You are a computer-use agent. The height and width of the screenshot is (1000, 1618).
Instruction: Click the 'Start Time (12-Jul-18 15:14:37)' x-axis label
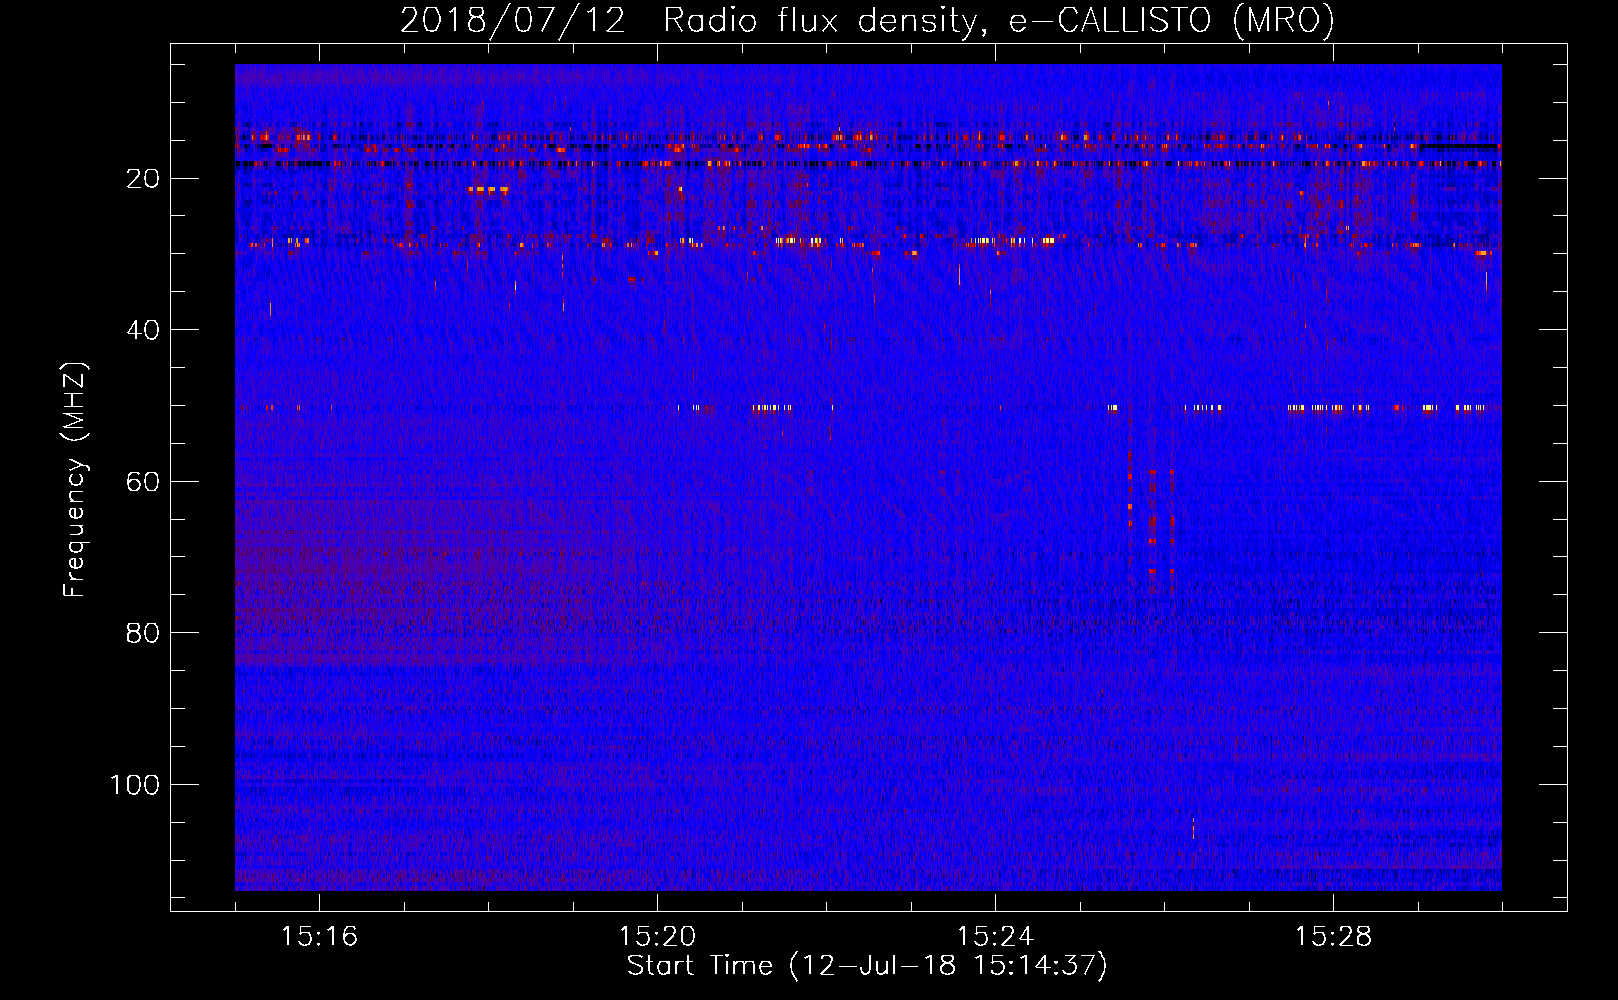click(867, 966)
